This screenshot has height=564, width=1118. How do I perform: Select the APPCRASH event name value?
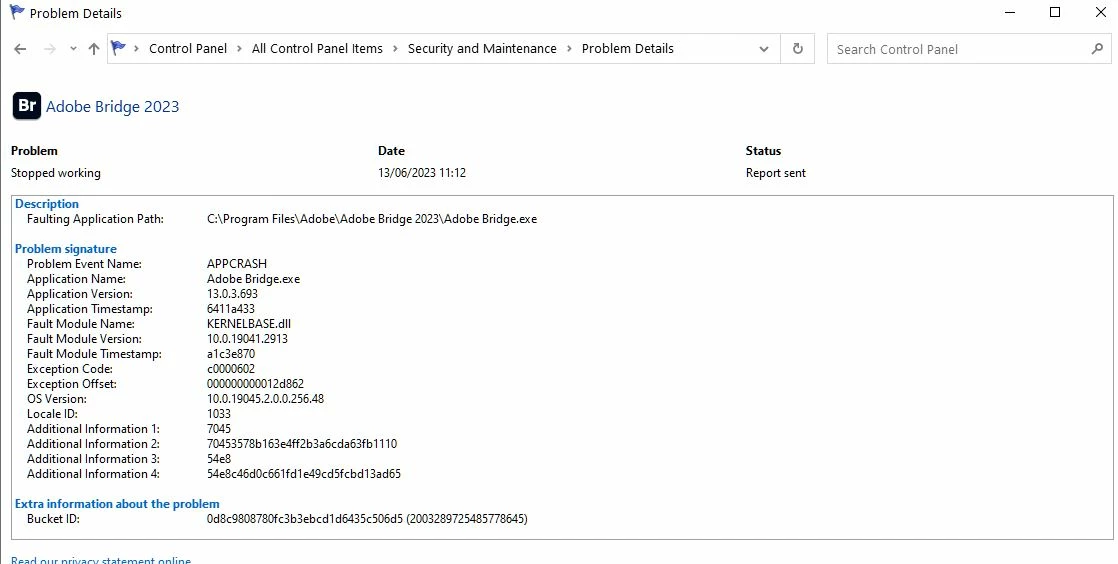click(237, 264)
